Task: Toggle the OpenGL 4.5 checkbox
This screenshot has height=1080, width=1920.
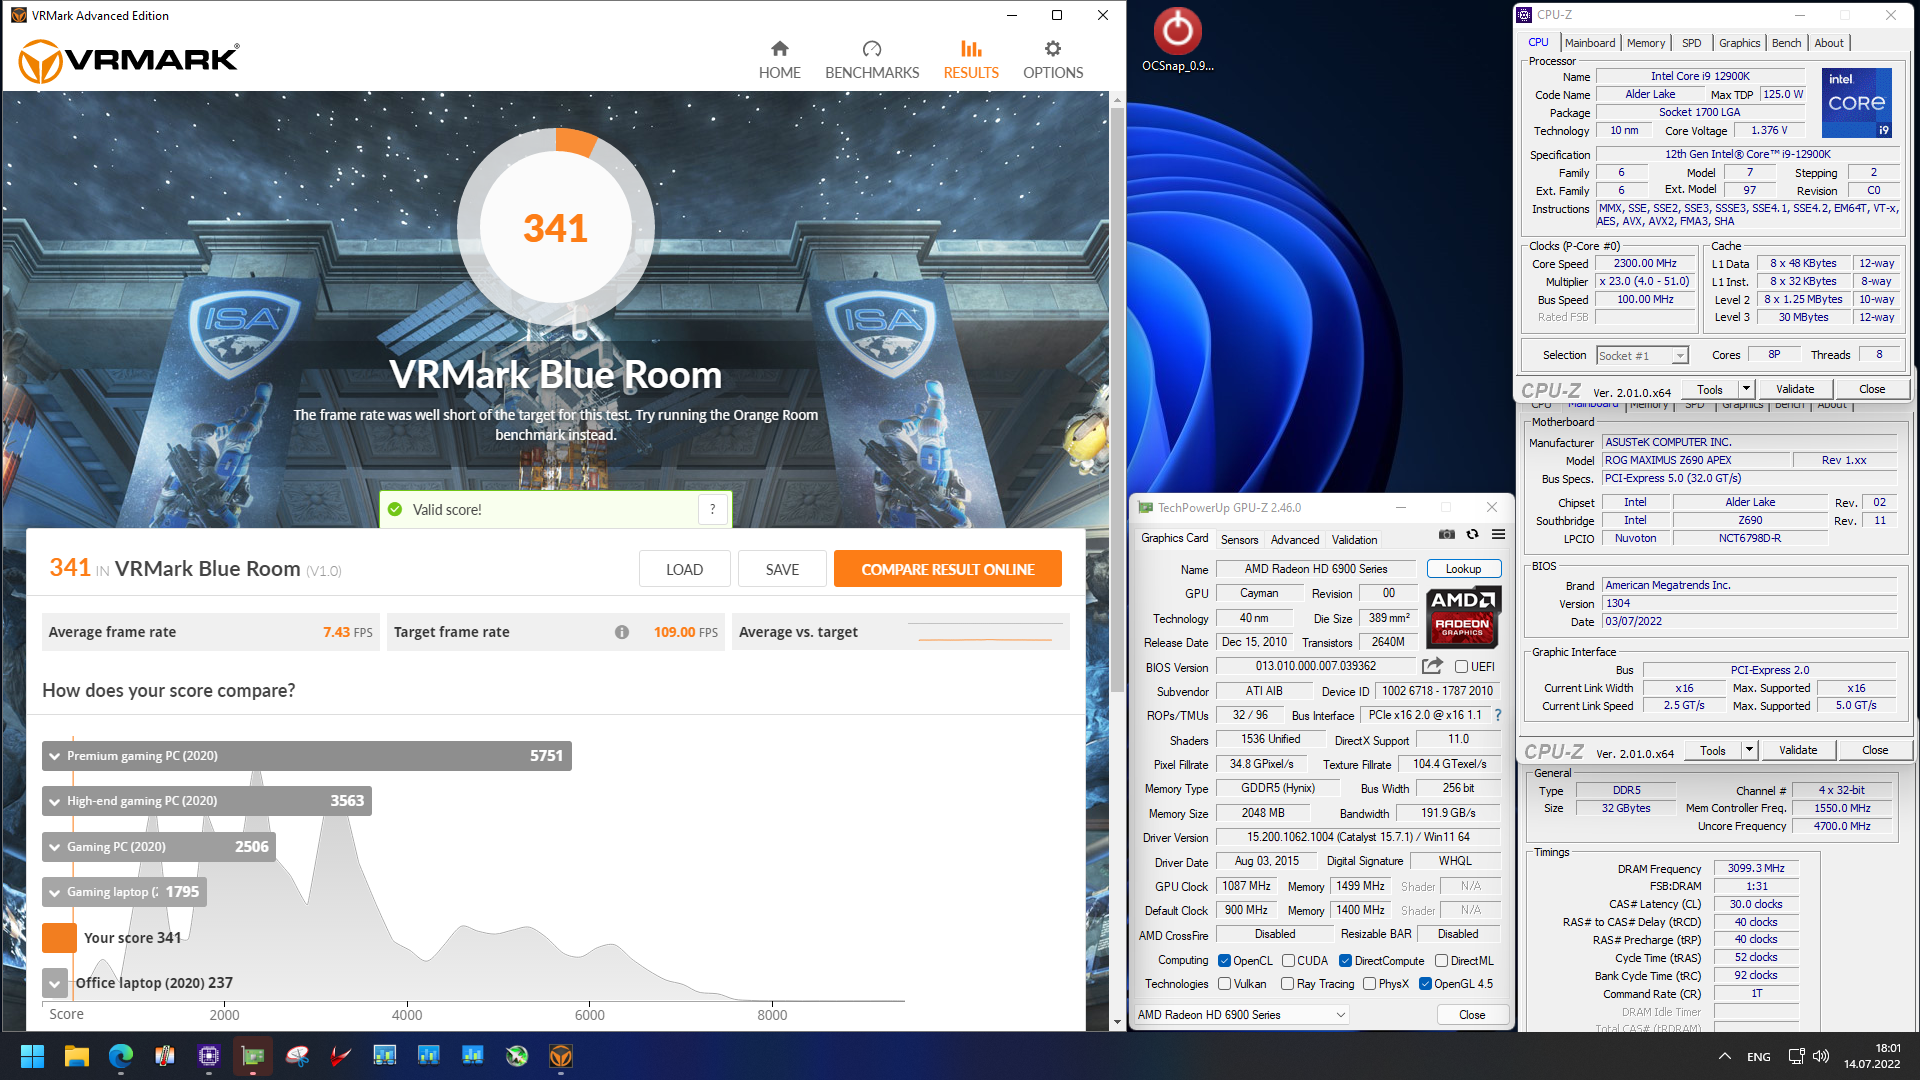Action: [1425, 984]
